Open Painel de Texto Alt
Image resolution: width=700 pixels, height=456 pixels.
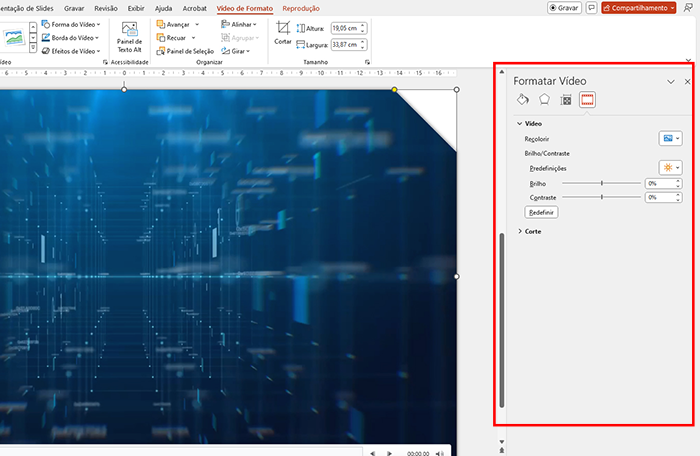point(130,37)
